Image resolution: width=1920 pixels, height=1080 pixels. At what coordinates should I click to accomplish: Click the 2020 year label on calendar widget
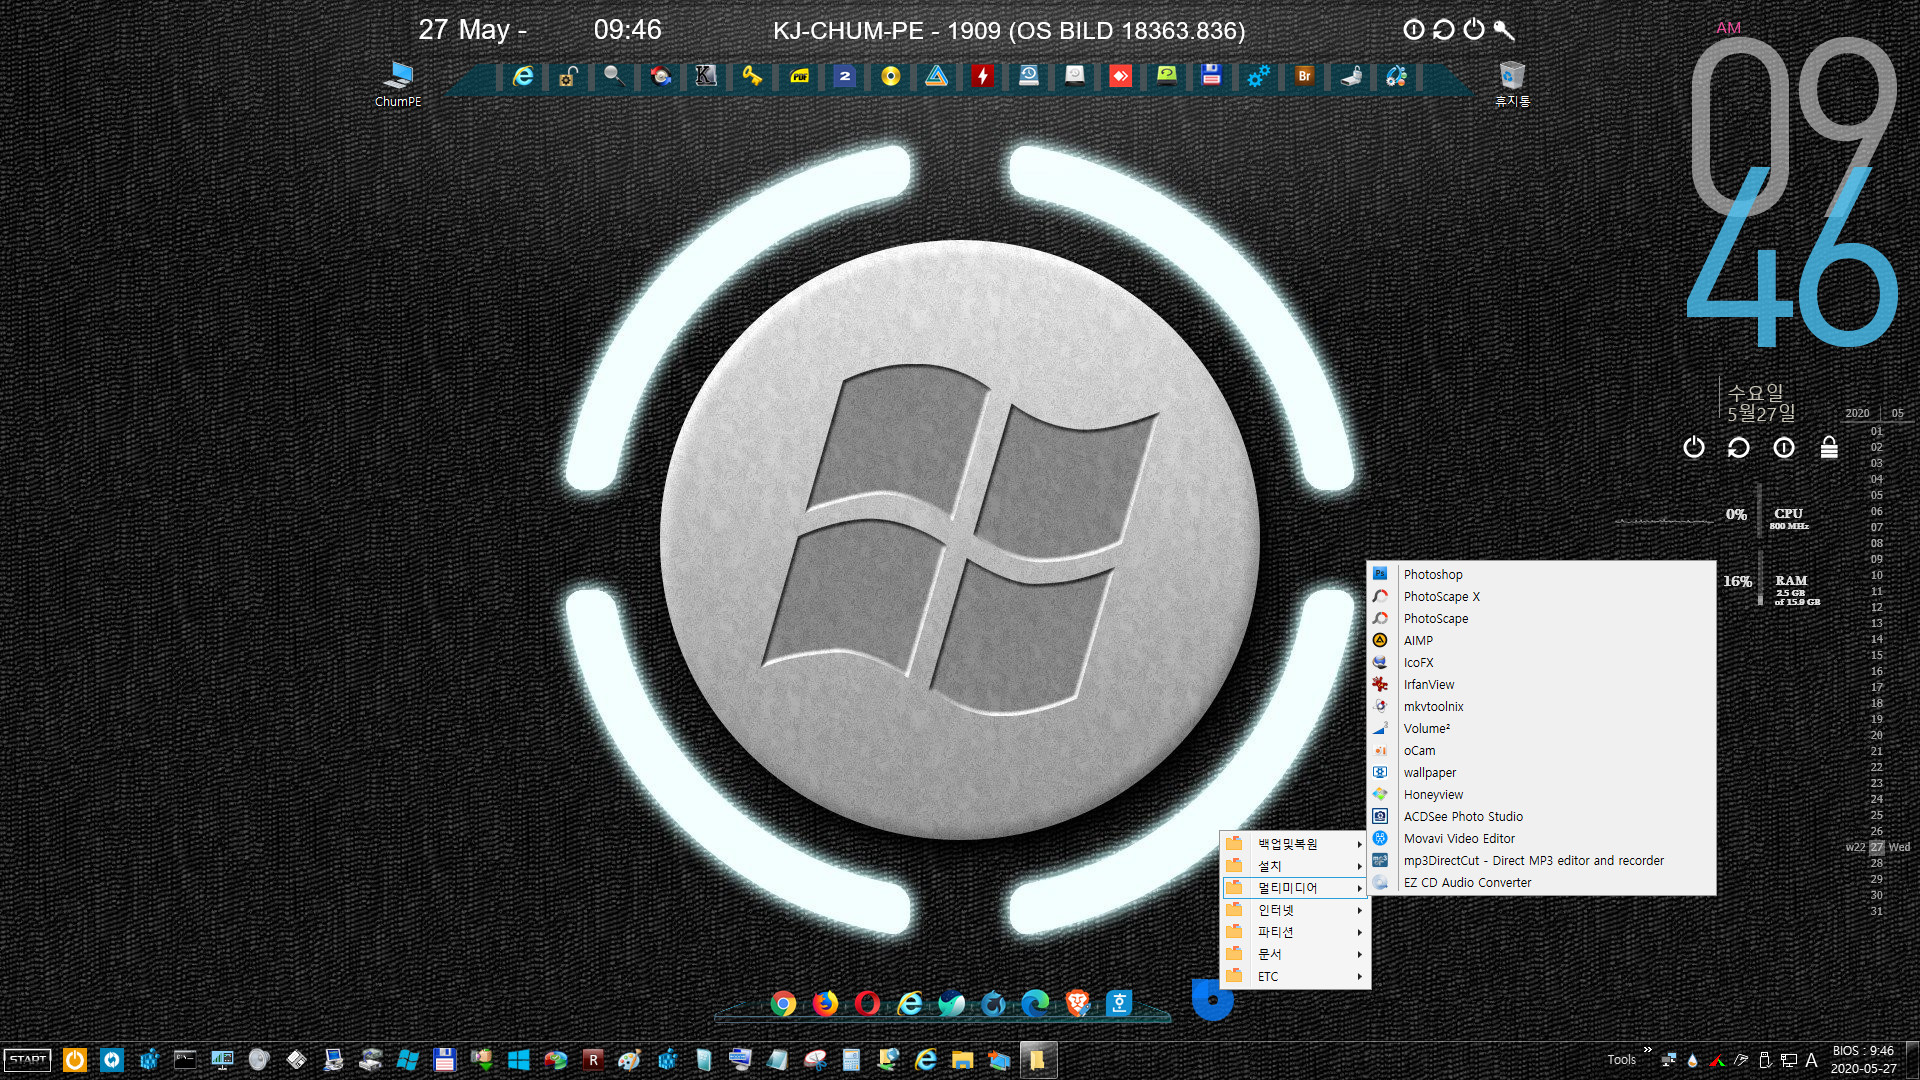[1857, 413]
